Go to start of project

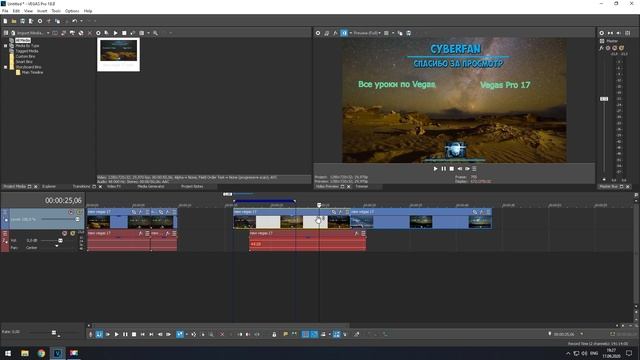tap(142, 334)
